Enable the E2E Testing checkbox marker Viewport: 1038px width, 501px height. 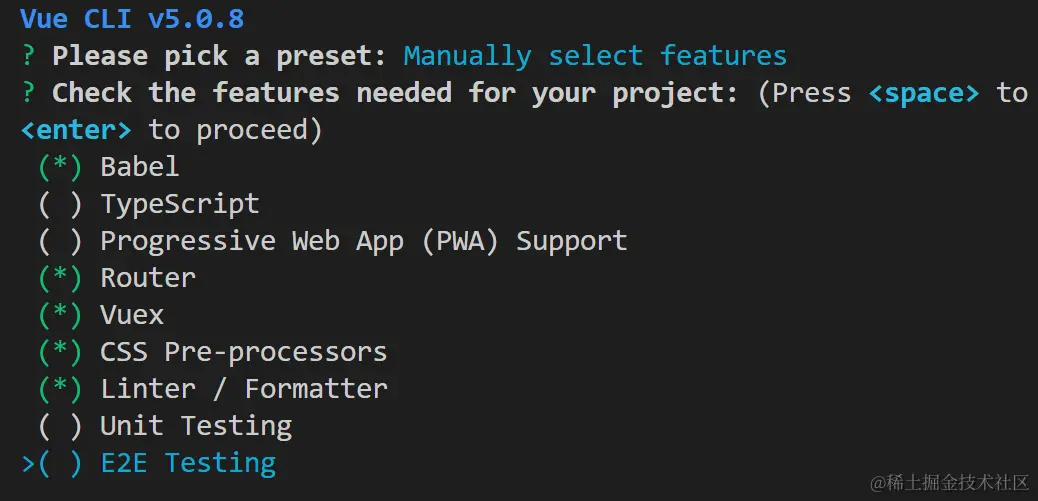(60, 463)
